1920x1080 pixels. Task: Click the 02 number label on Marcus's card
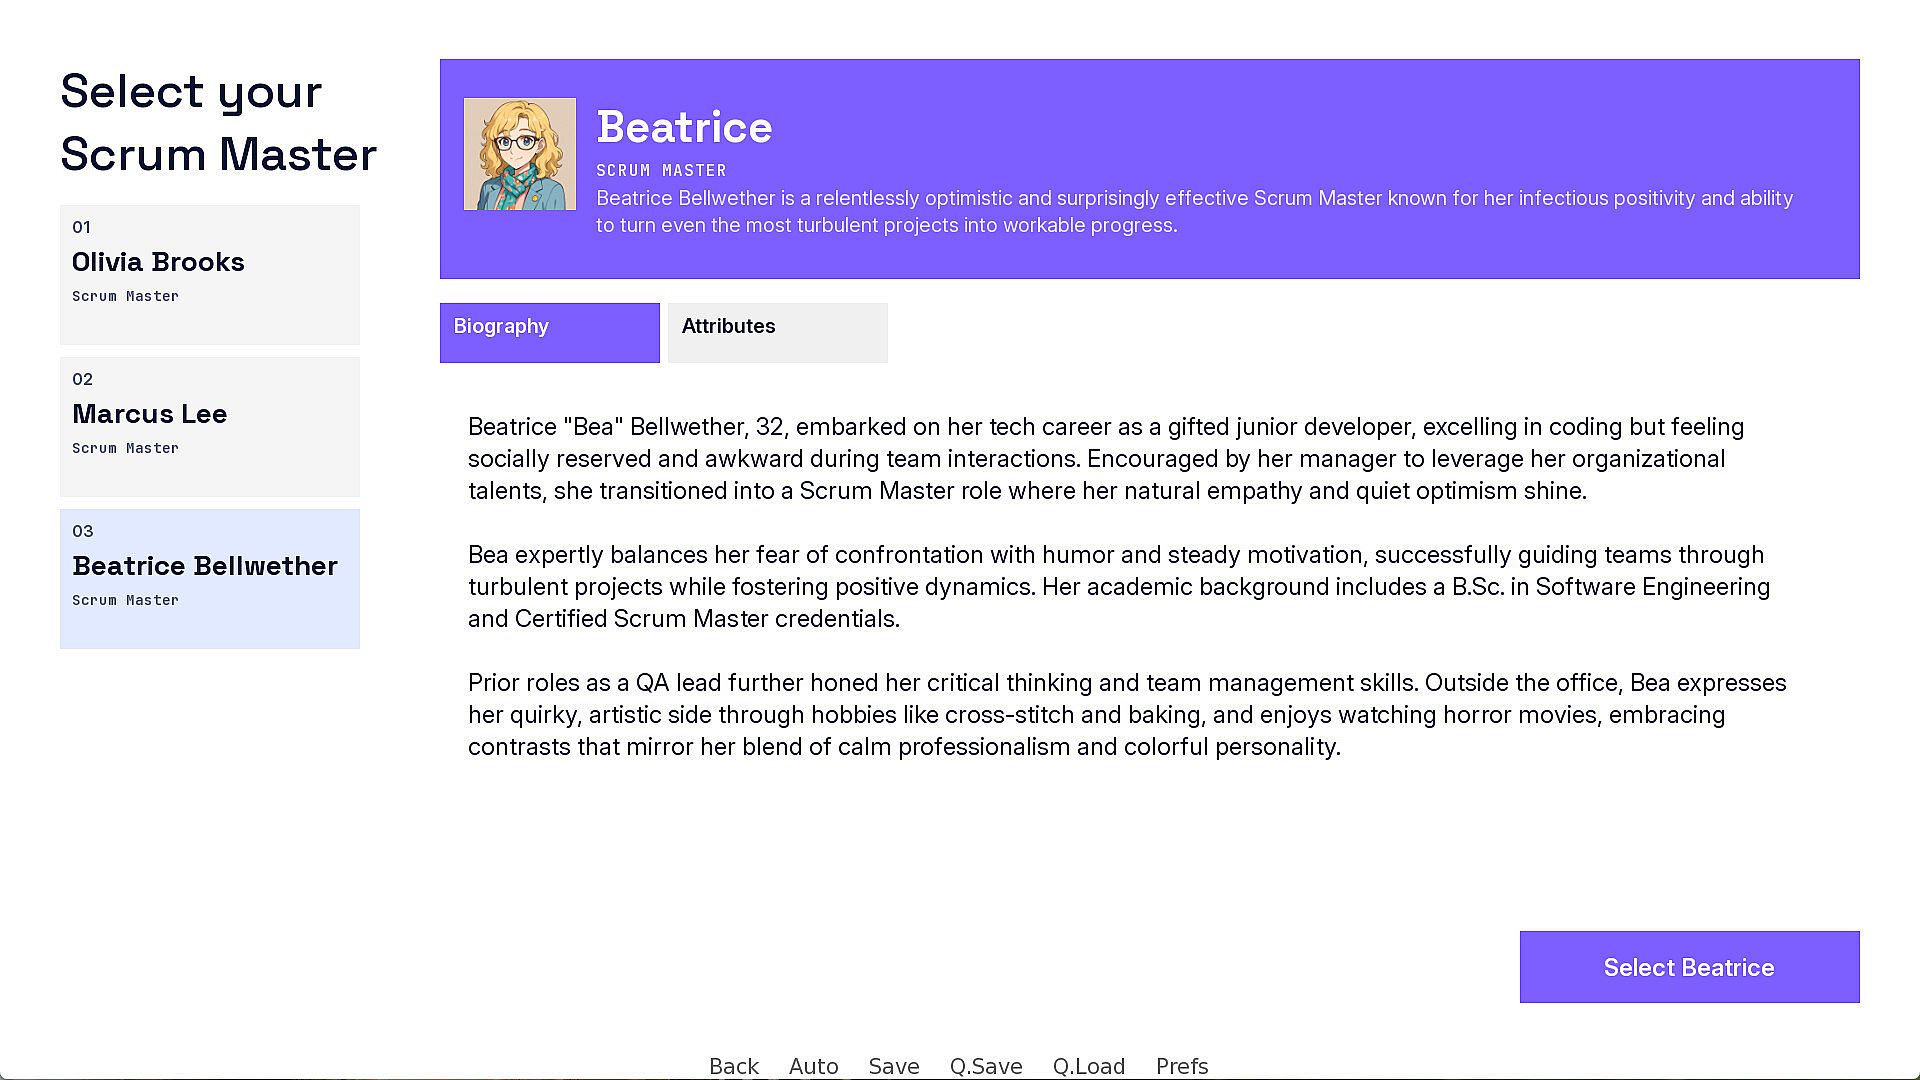click(83, 379)
